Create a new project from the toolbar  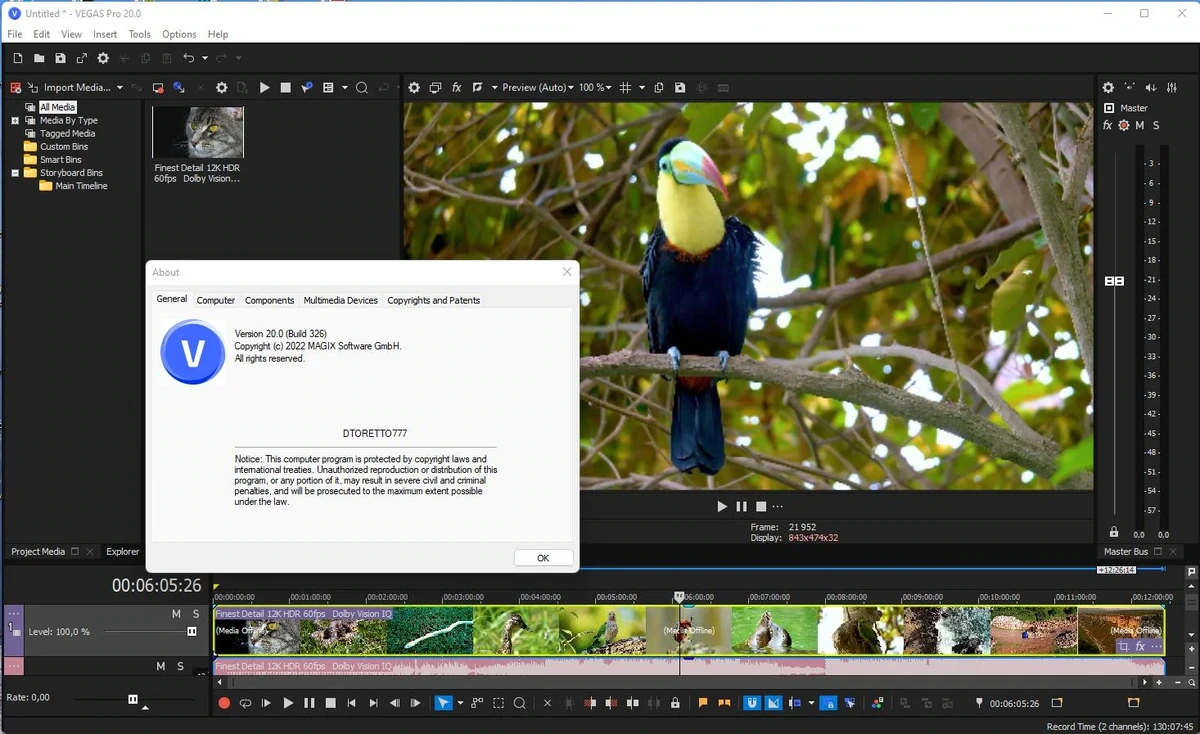(x=16, y=59)
